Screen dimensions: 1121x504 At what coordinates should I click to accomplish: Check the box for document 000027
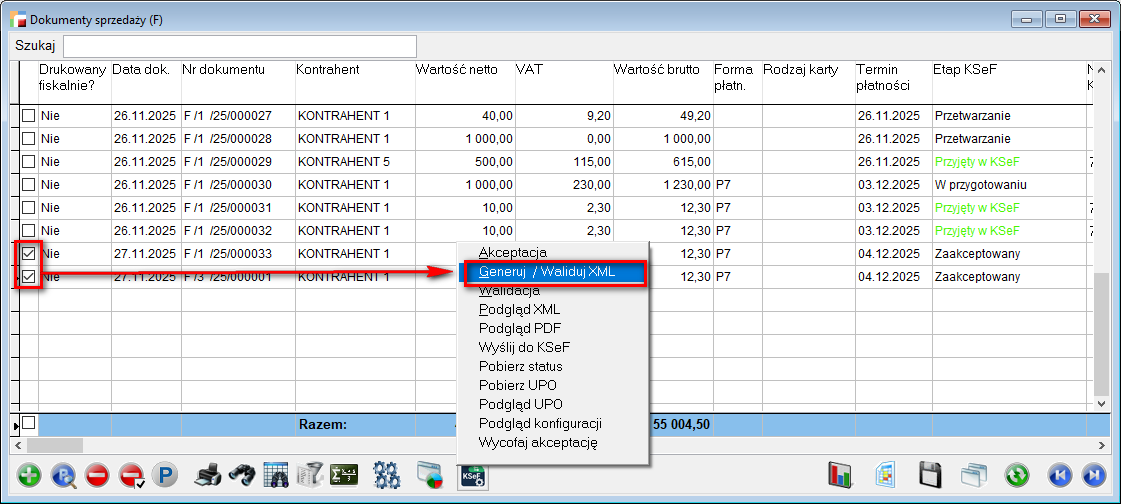pyautogui.click(x=29, y=116)
